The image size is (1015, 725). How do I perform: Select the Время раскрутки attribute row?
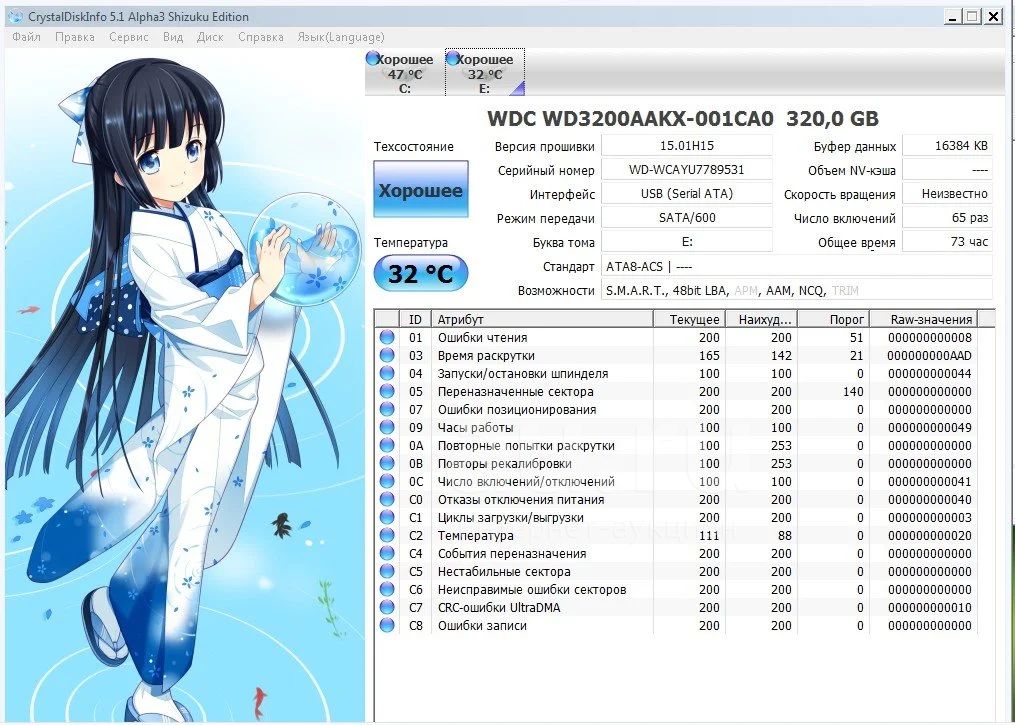point(676,355)
